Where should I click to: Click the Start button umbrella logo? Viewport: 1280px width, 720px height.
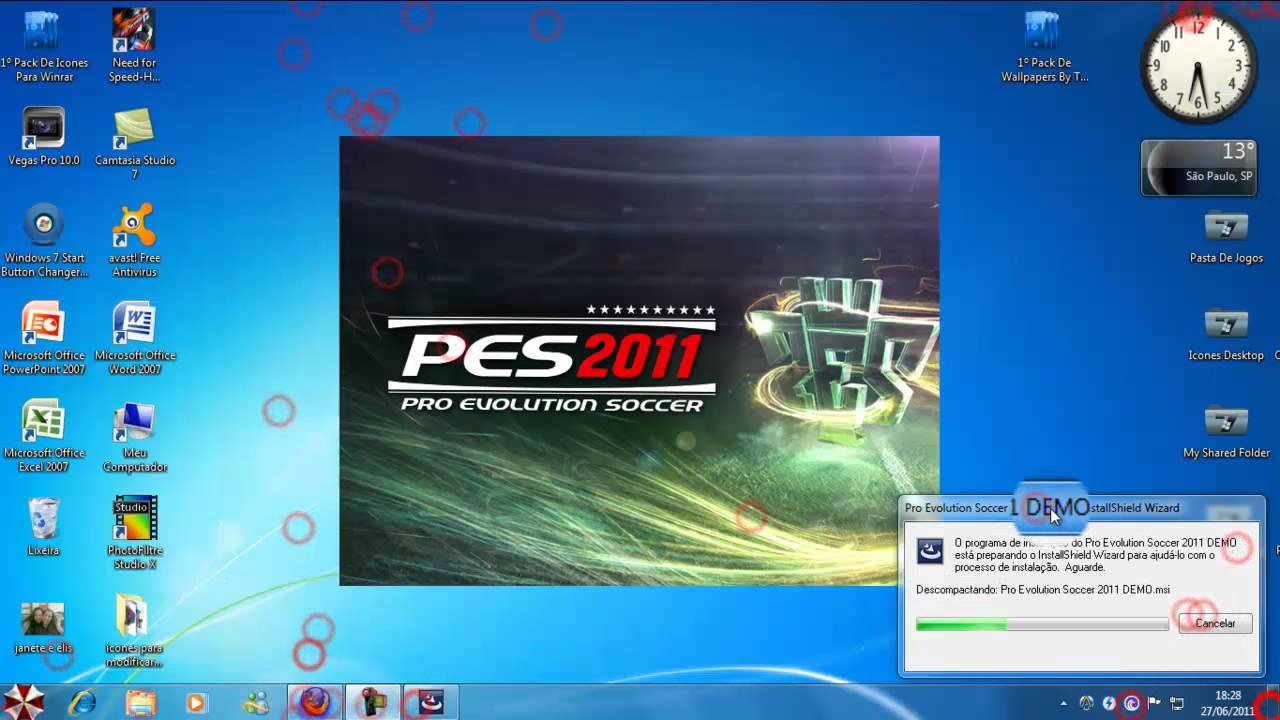(23, 702)
